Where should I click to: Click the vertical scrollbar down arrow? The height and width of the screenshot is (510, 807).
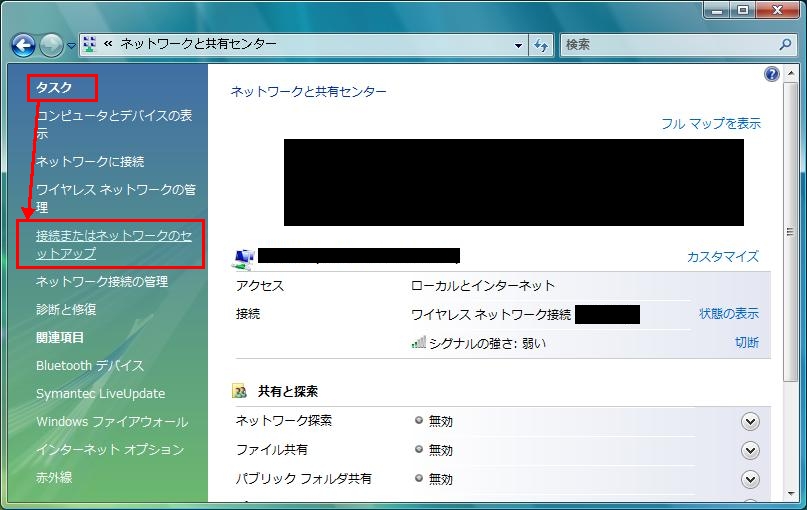[x=790, y=496]
